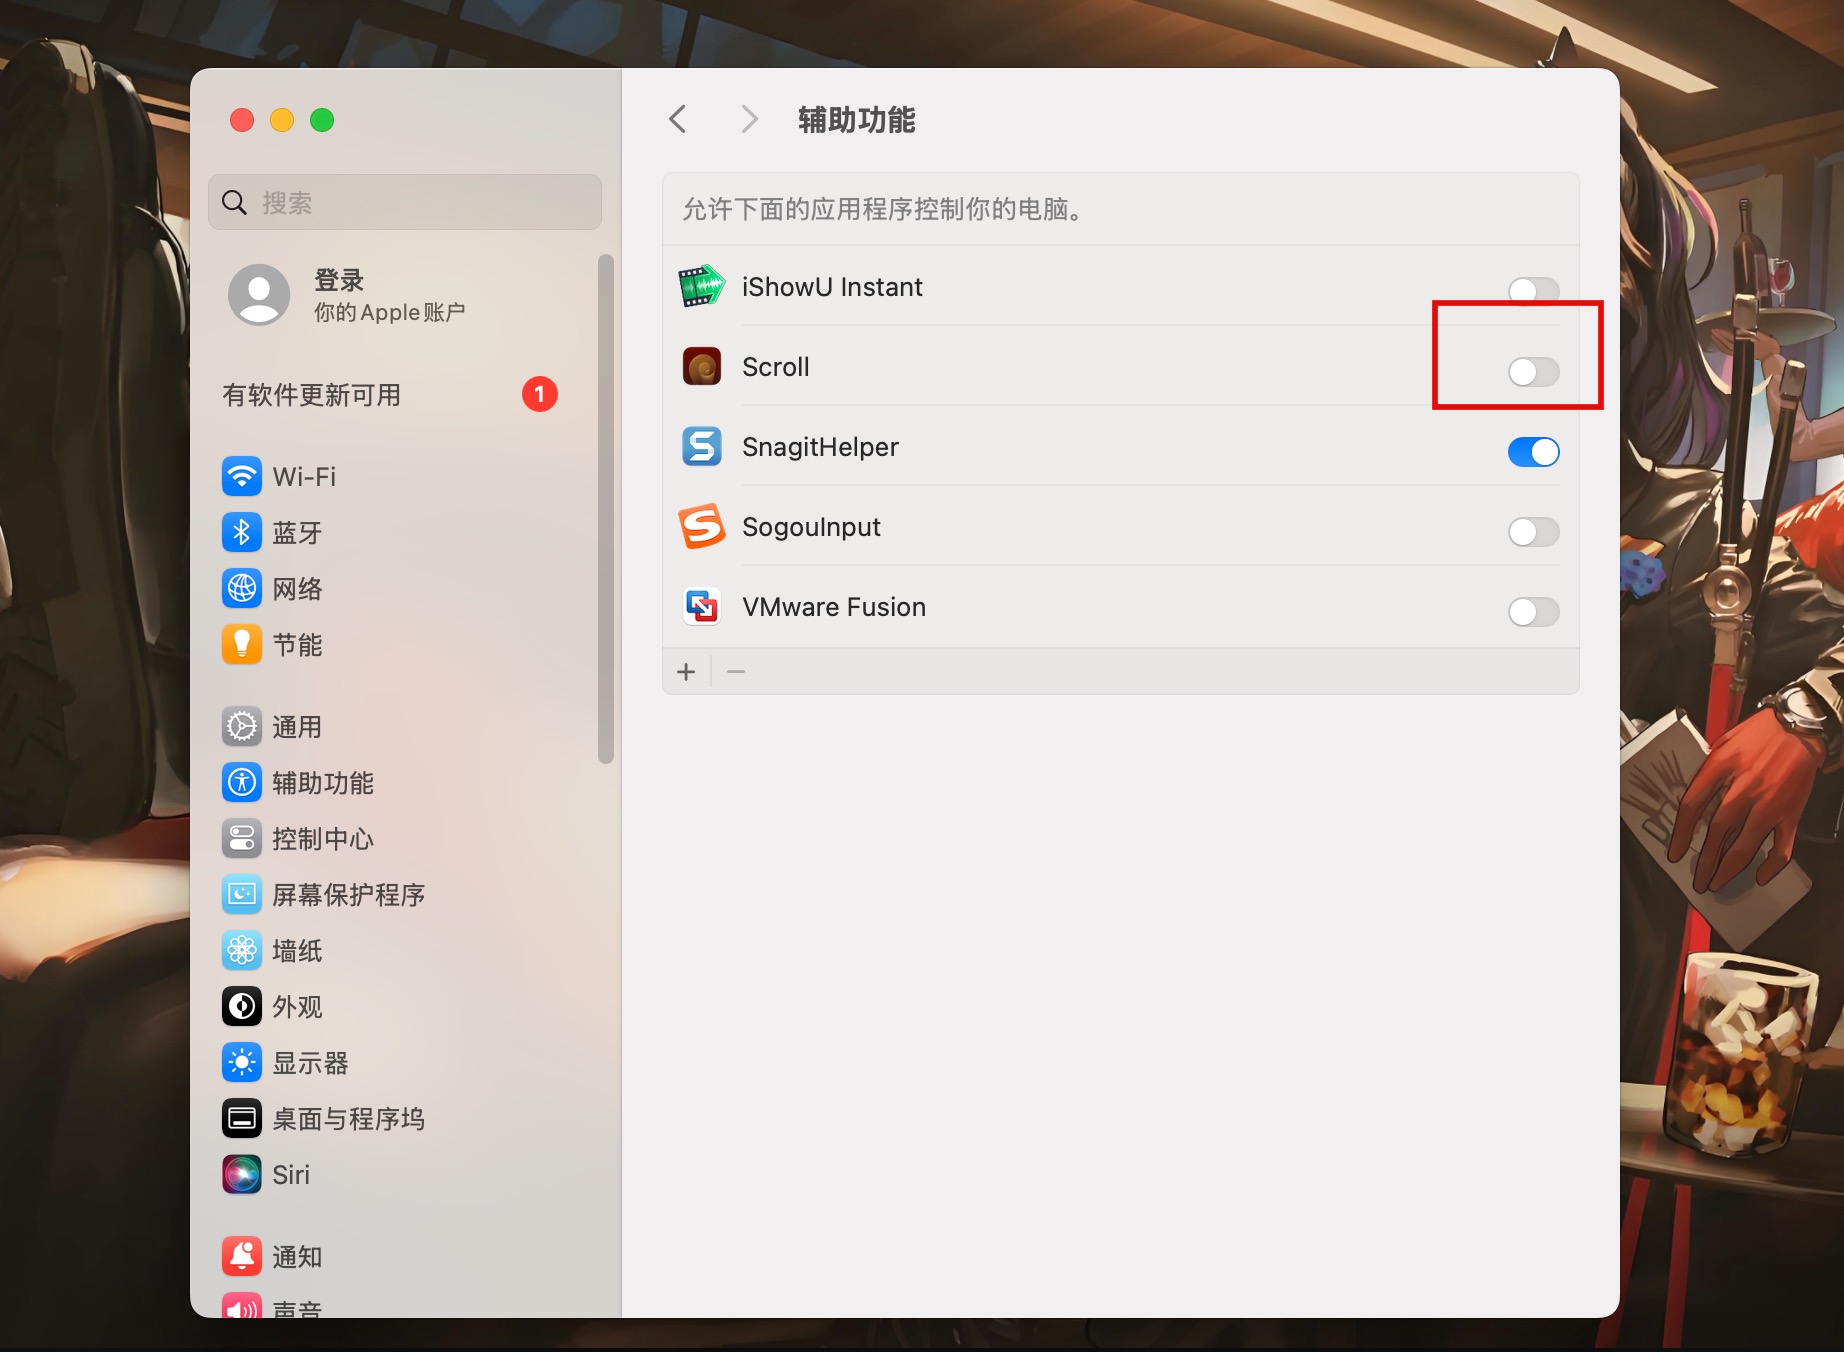This screenshot has height=1352, width=1844.
Task: Click the Wi-Fi icon in sidebar
Action: [242, 476]
